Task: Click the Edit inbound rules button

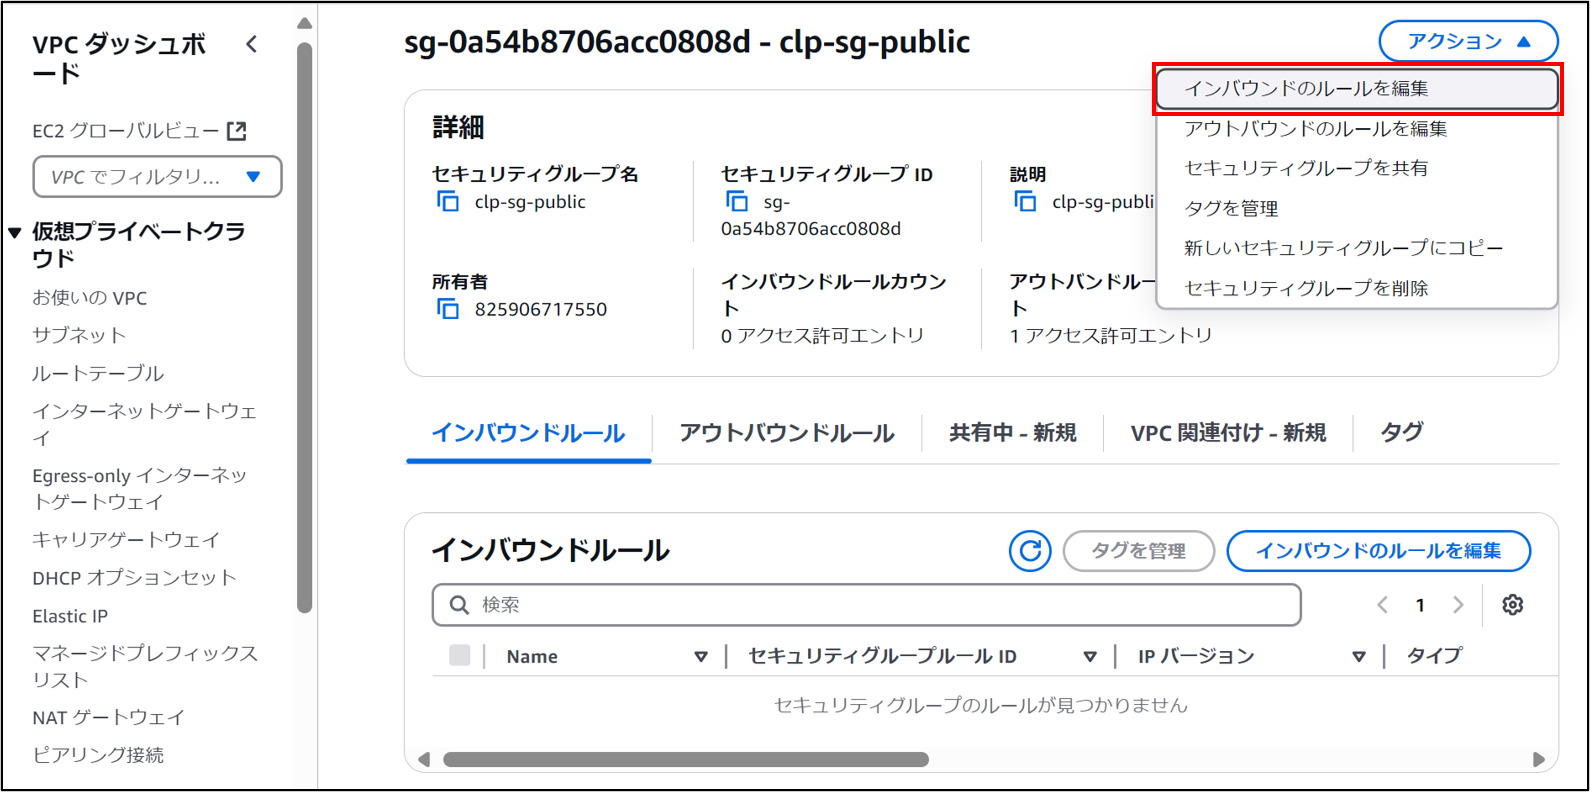Action: click(x=1377, y=551)
